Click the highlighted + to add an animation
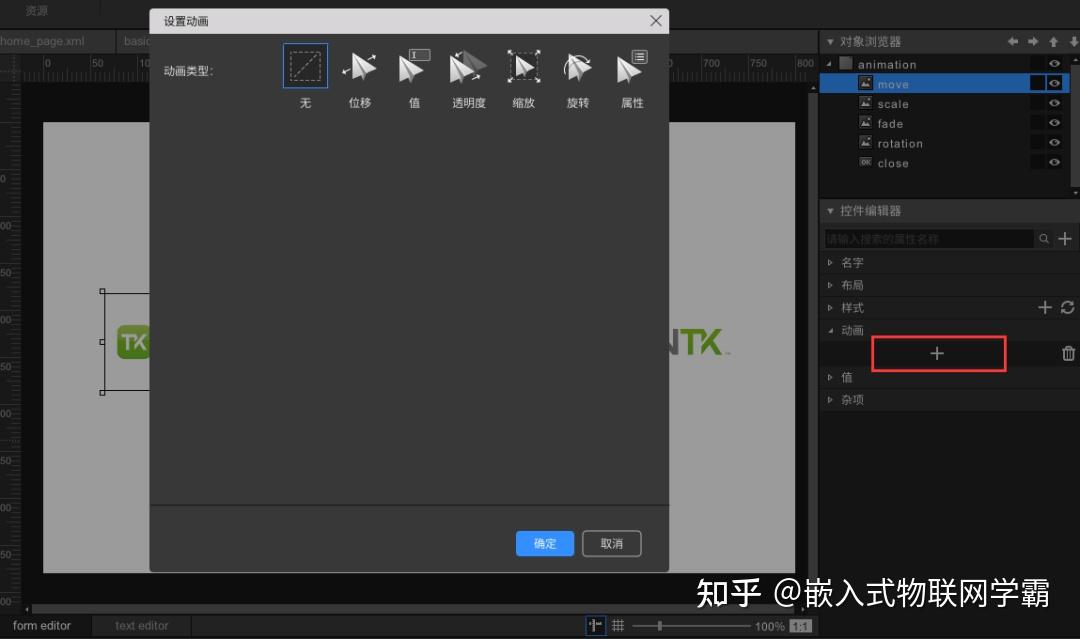The image size is (1080, 639). coord(937,353)
